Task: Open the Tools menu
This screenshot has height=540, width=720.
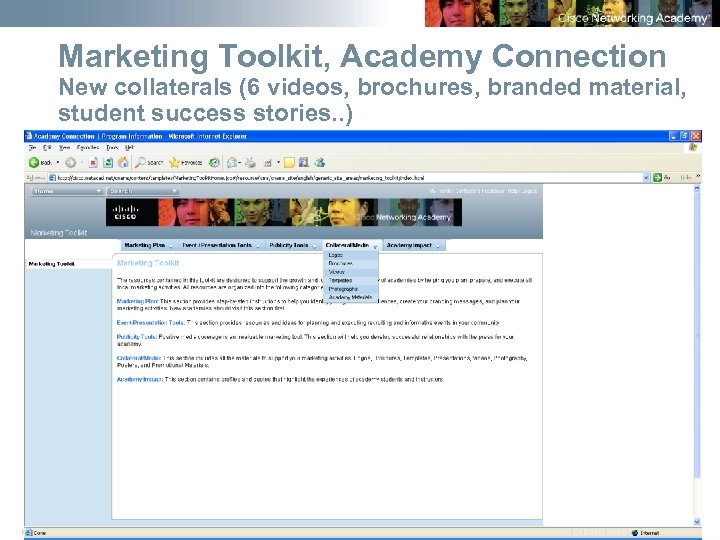Action: (112, 147)
